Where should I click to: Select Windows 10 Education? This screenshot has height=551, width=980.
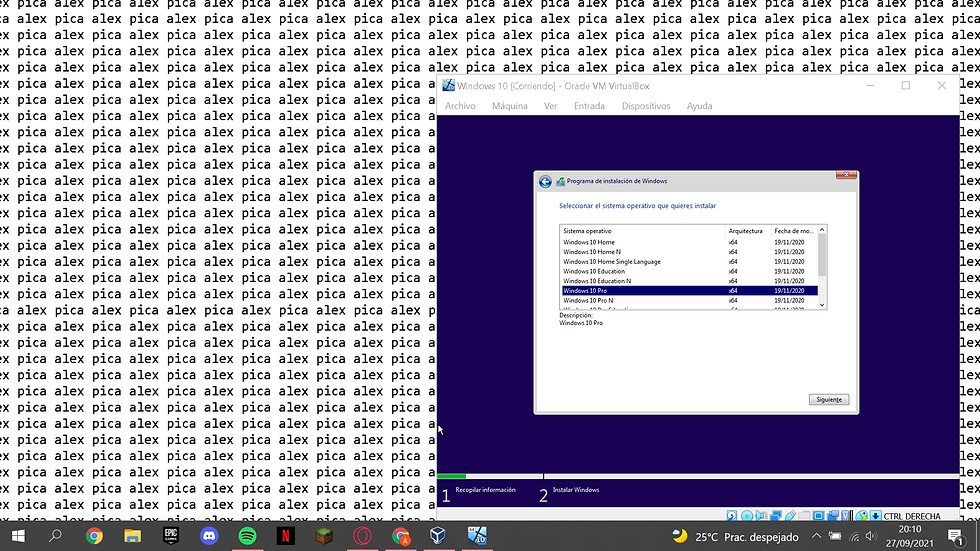point(690,271)
